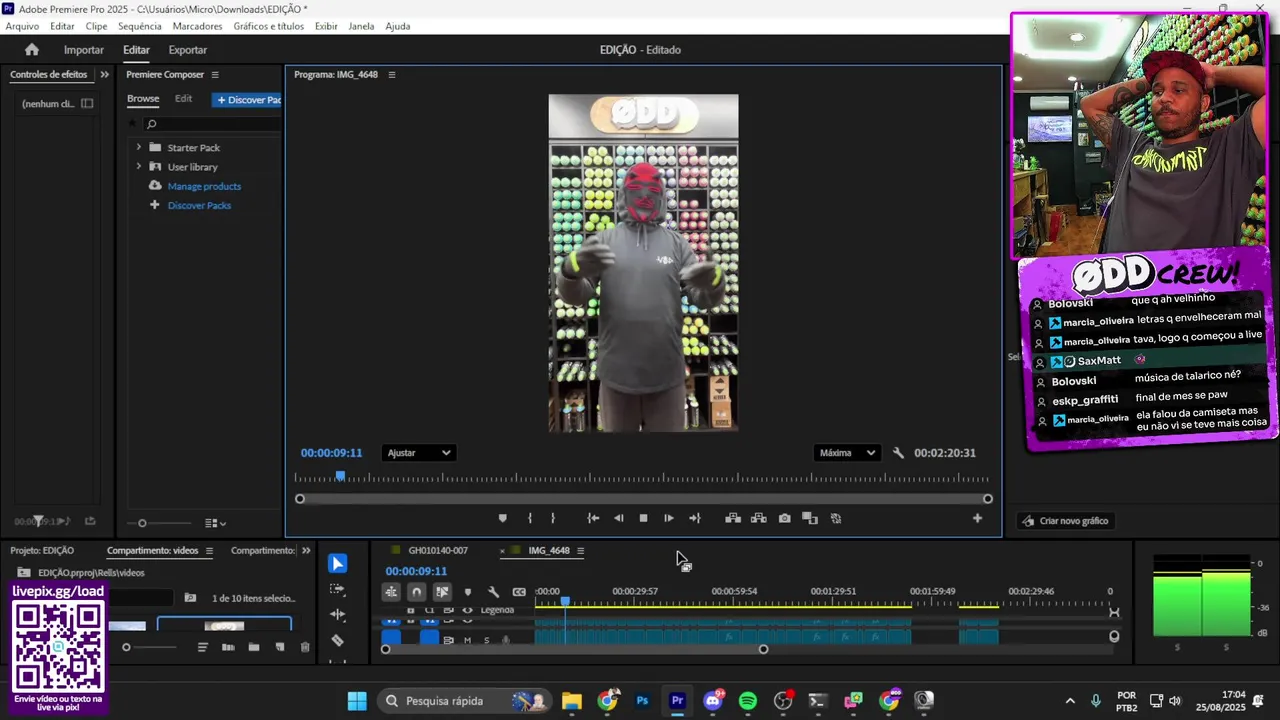This screenshot has height=720, width=1280.
Task: Click the Extract button
Action: [x=759, y=518]
